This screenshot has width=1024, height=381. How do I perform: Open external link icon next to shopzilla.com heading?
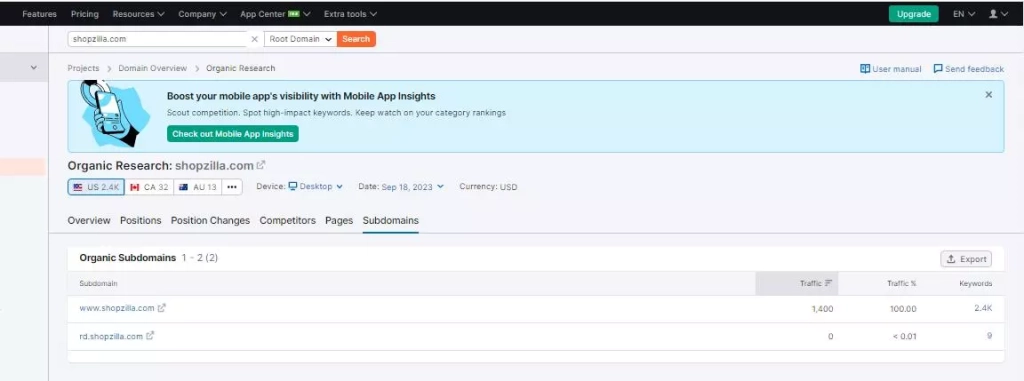point(261,165)
